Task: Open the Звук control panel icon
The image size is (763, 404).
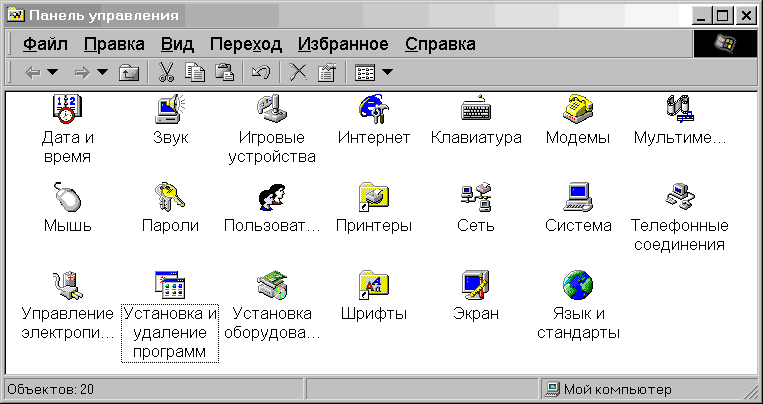Action: click(170, 108)
